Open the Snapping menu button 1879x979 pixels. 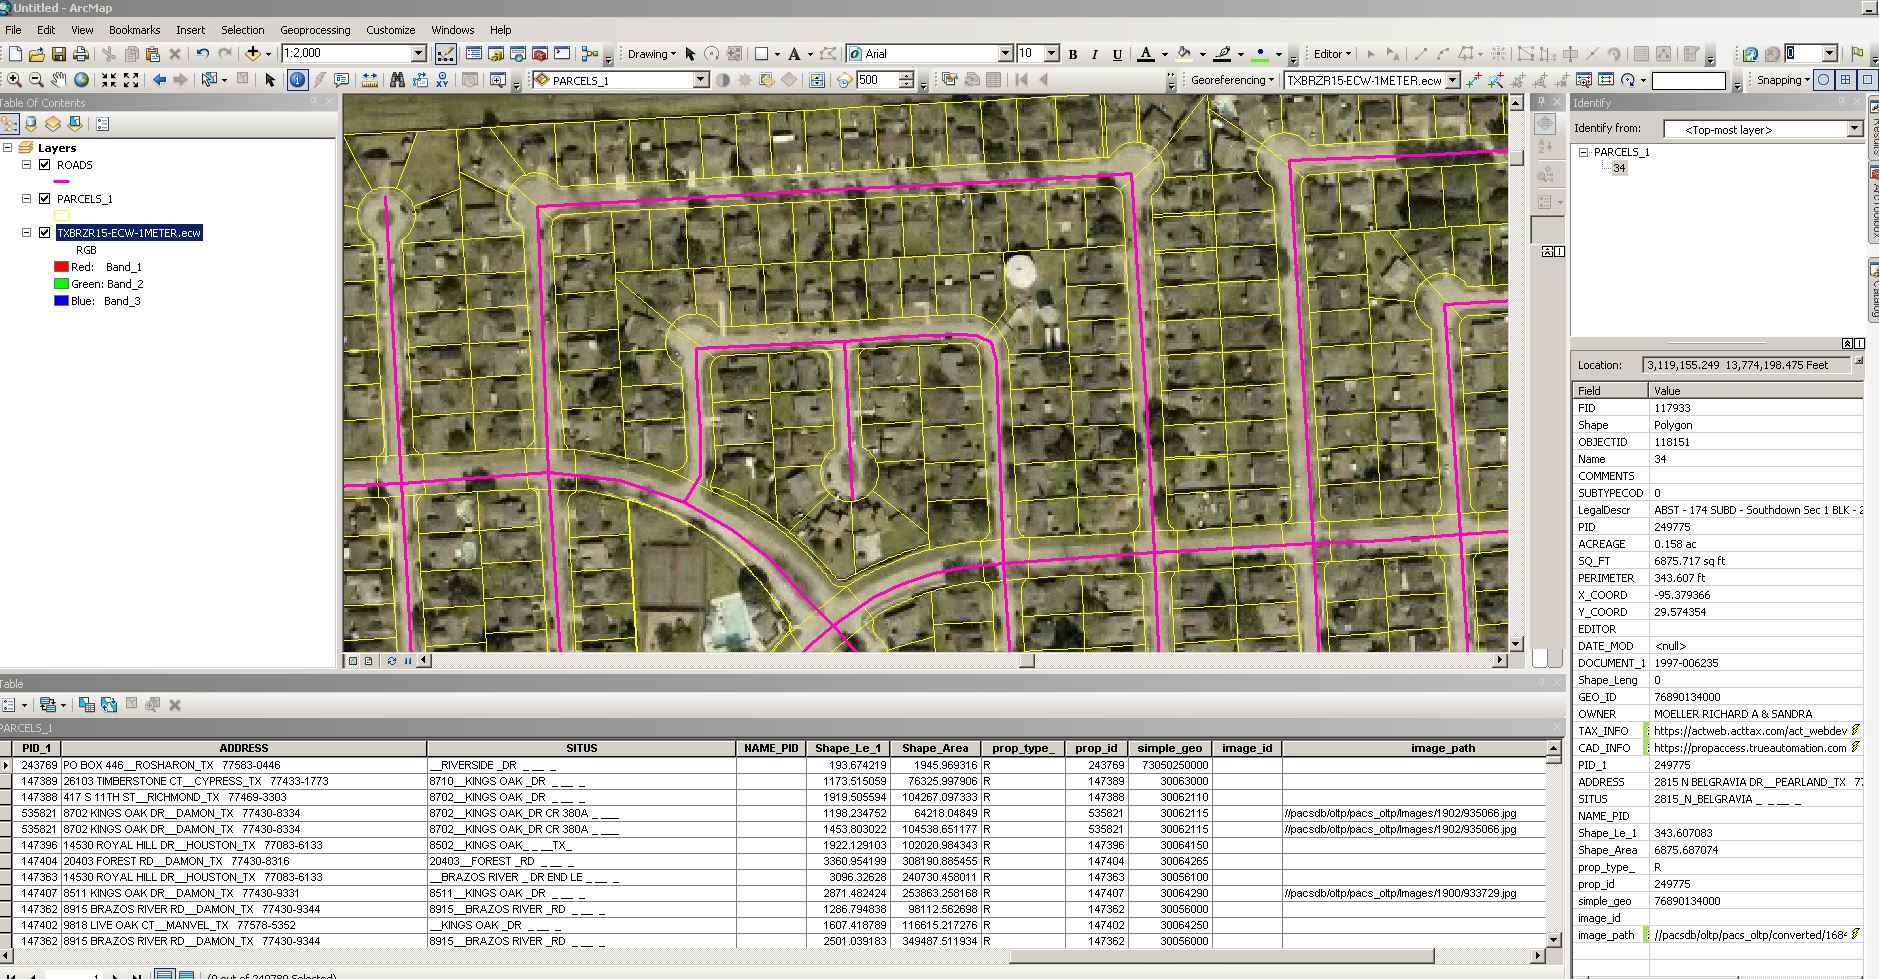click(1783, 80)
